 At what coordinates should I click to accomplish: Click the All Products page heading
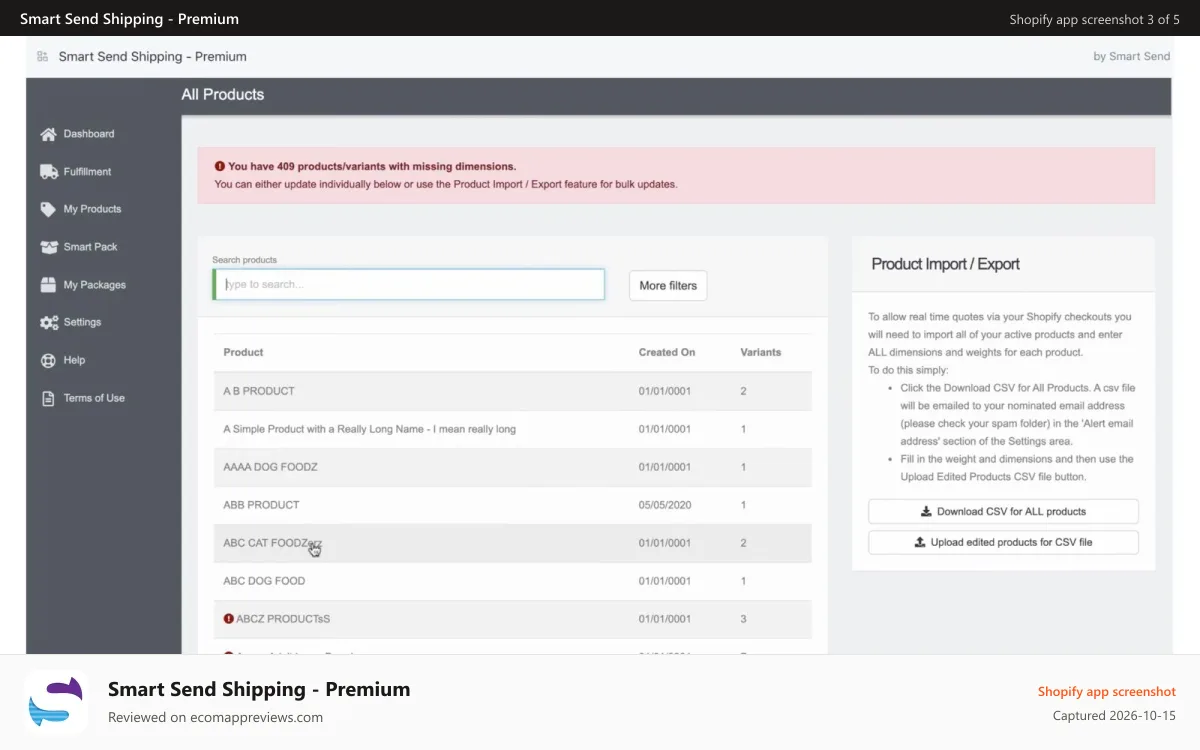coord(222,95)
